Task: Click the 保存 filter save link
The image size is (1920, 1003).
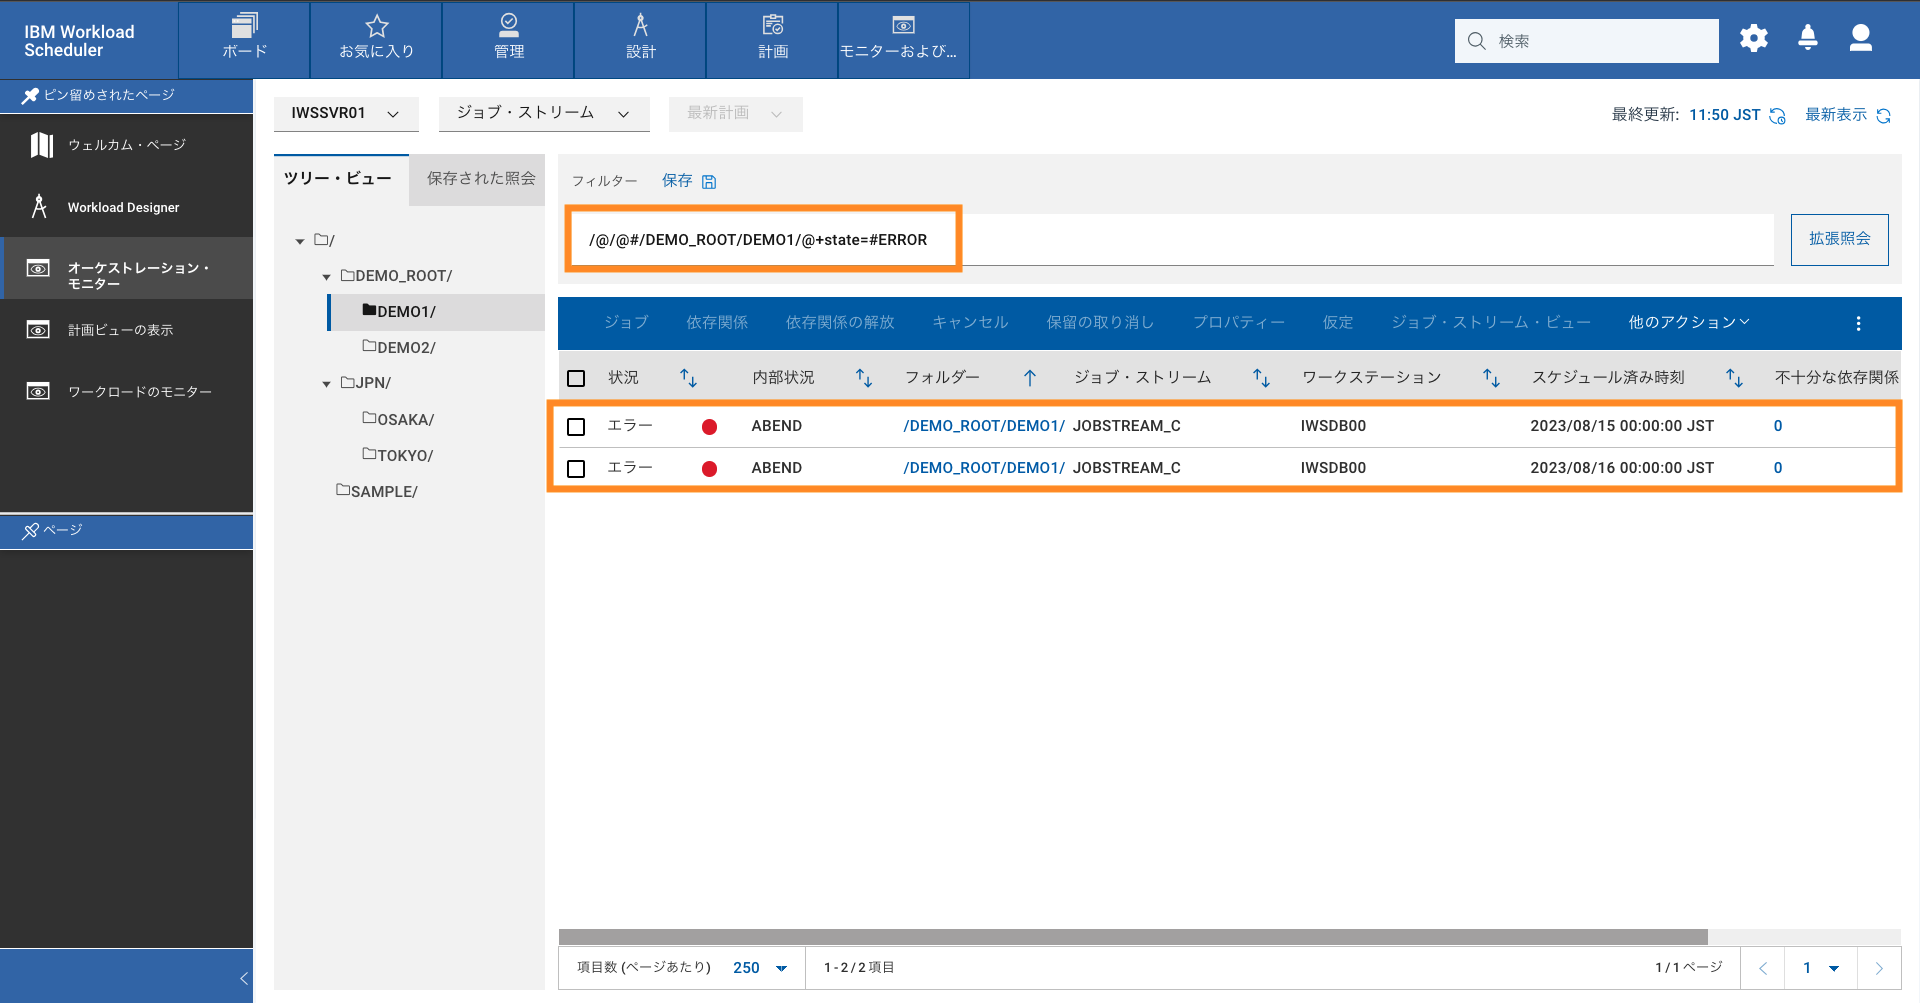Action: tap(677, 181)
